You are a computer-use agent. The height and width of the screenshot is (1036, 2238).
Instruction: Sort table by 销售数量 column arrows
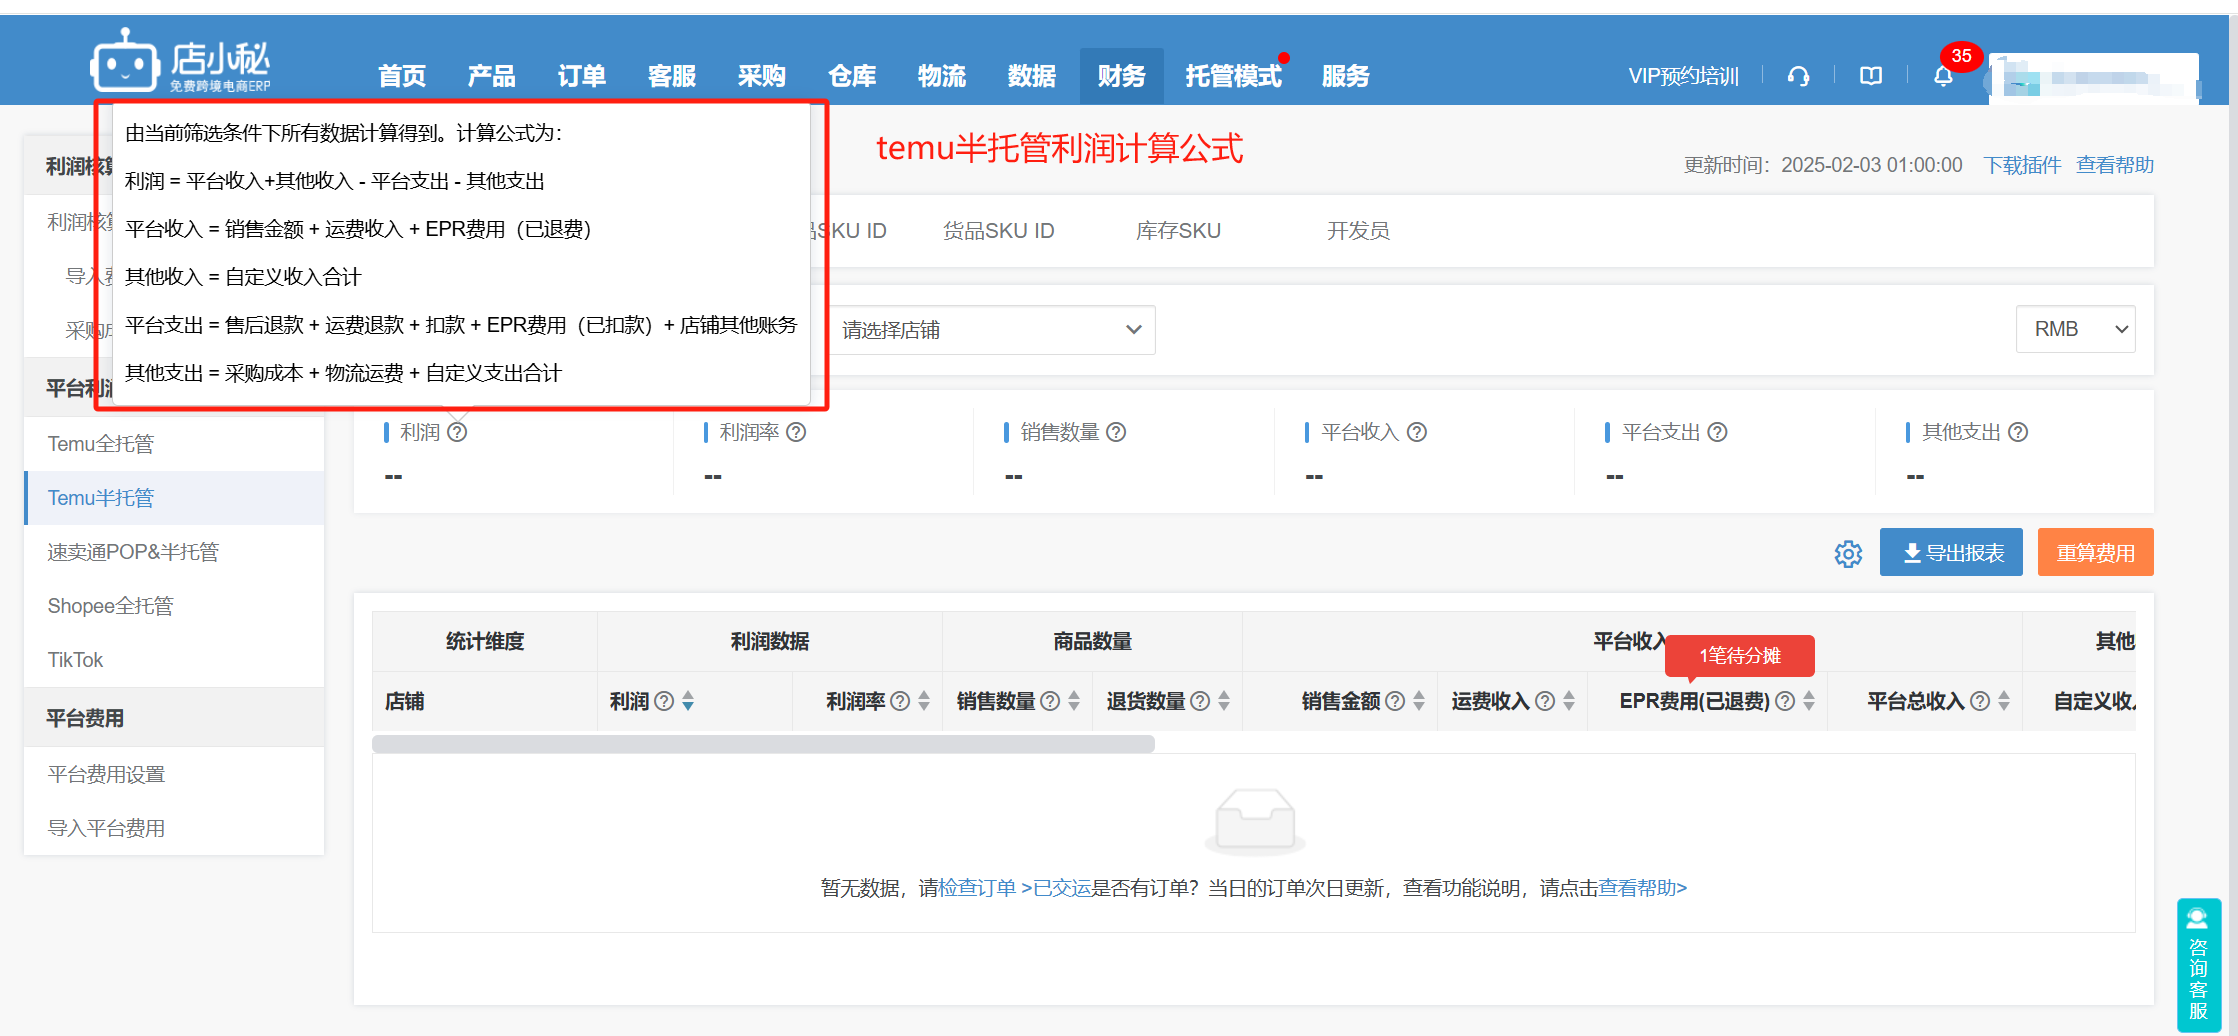point(1074,701)
